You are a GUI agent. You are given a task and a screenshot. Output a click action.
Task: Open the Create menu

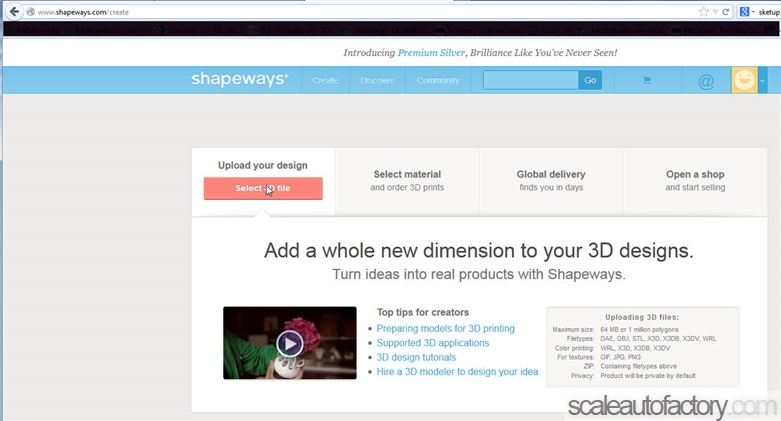[326, 80]
